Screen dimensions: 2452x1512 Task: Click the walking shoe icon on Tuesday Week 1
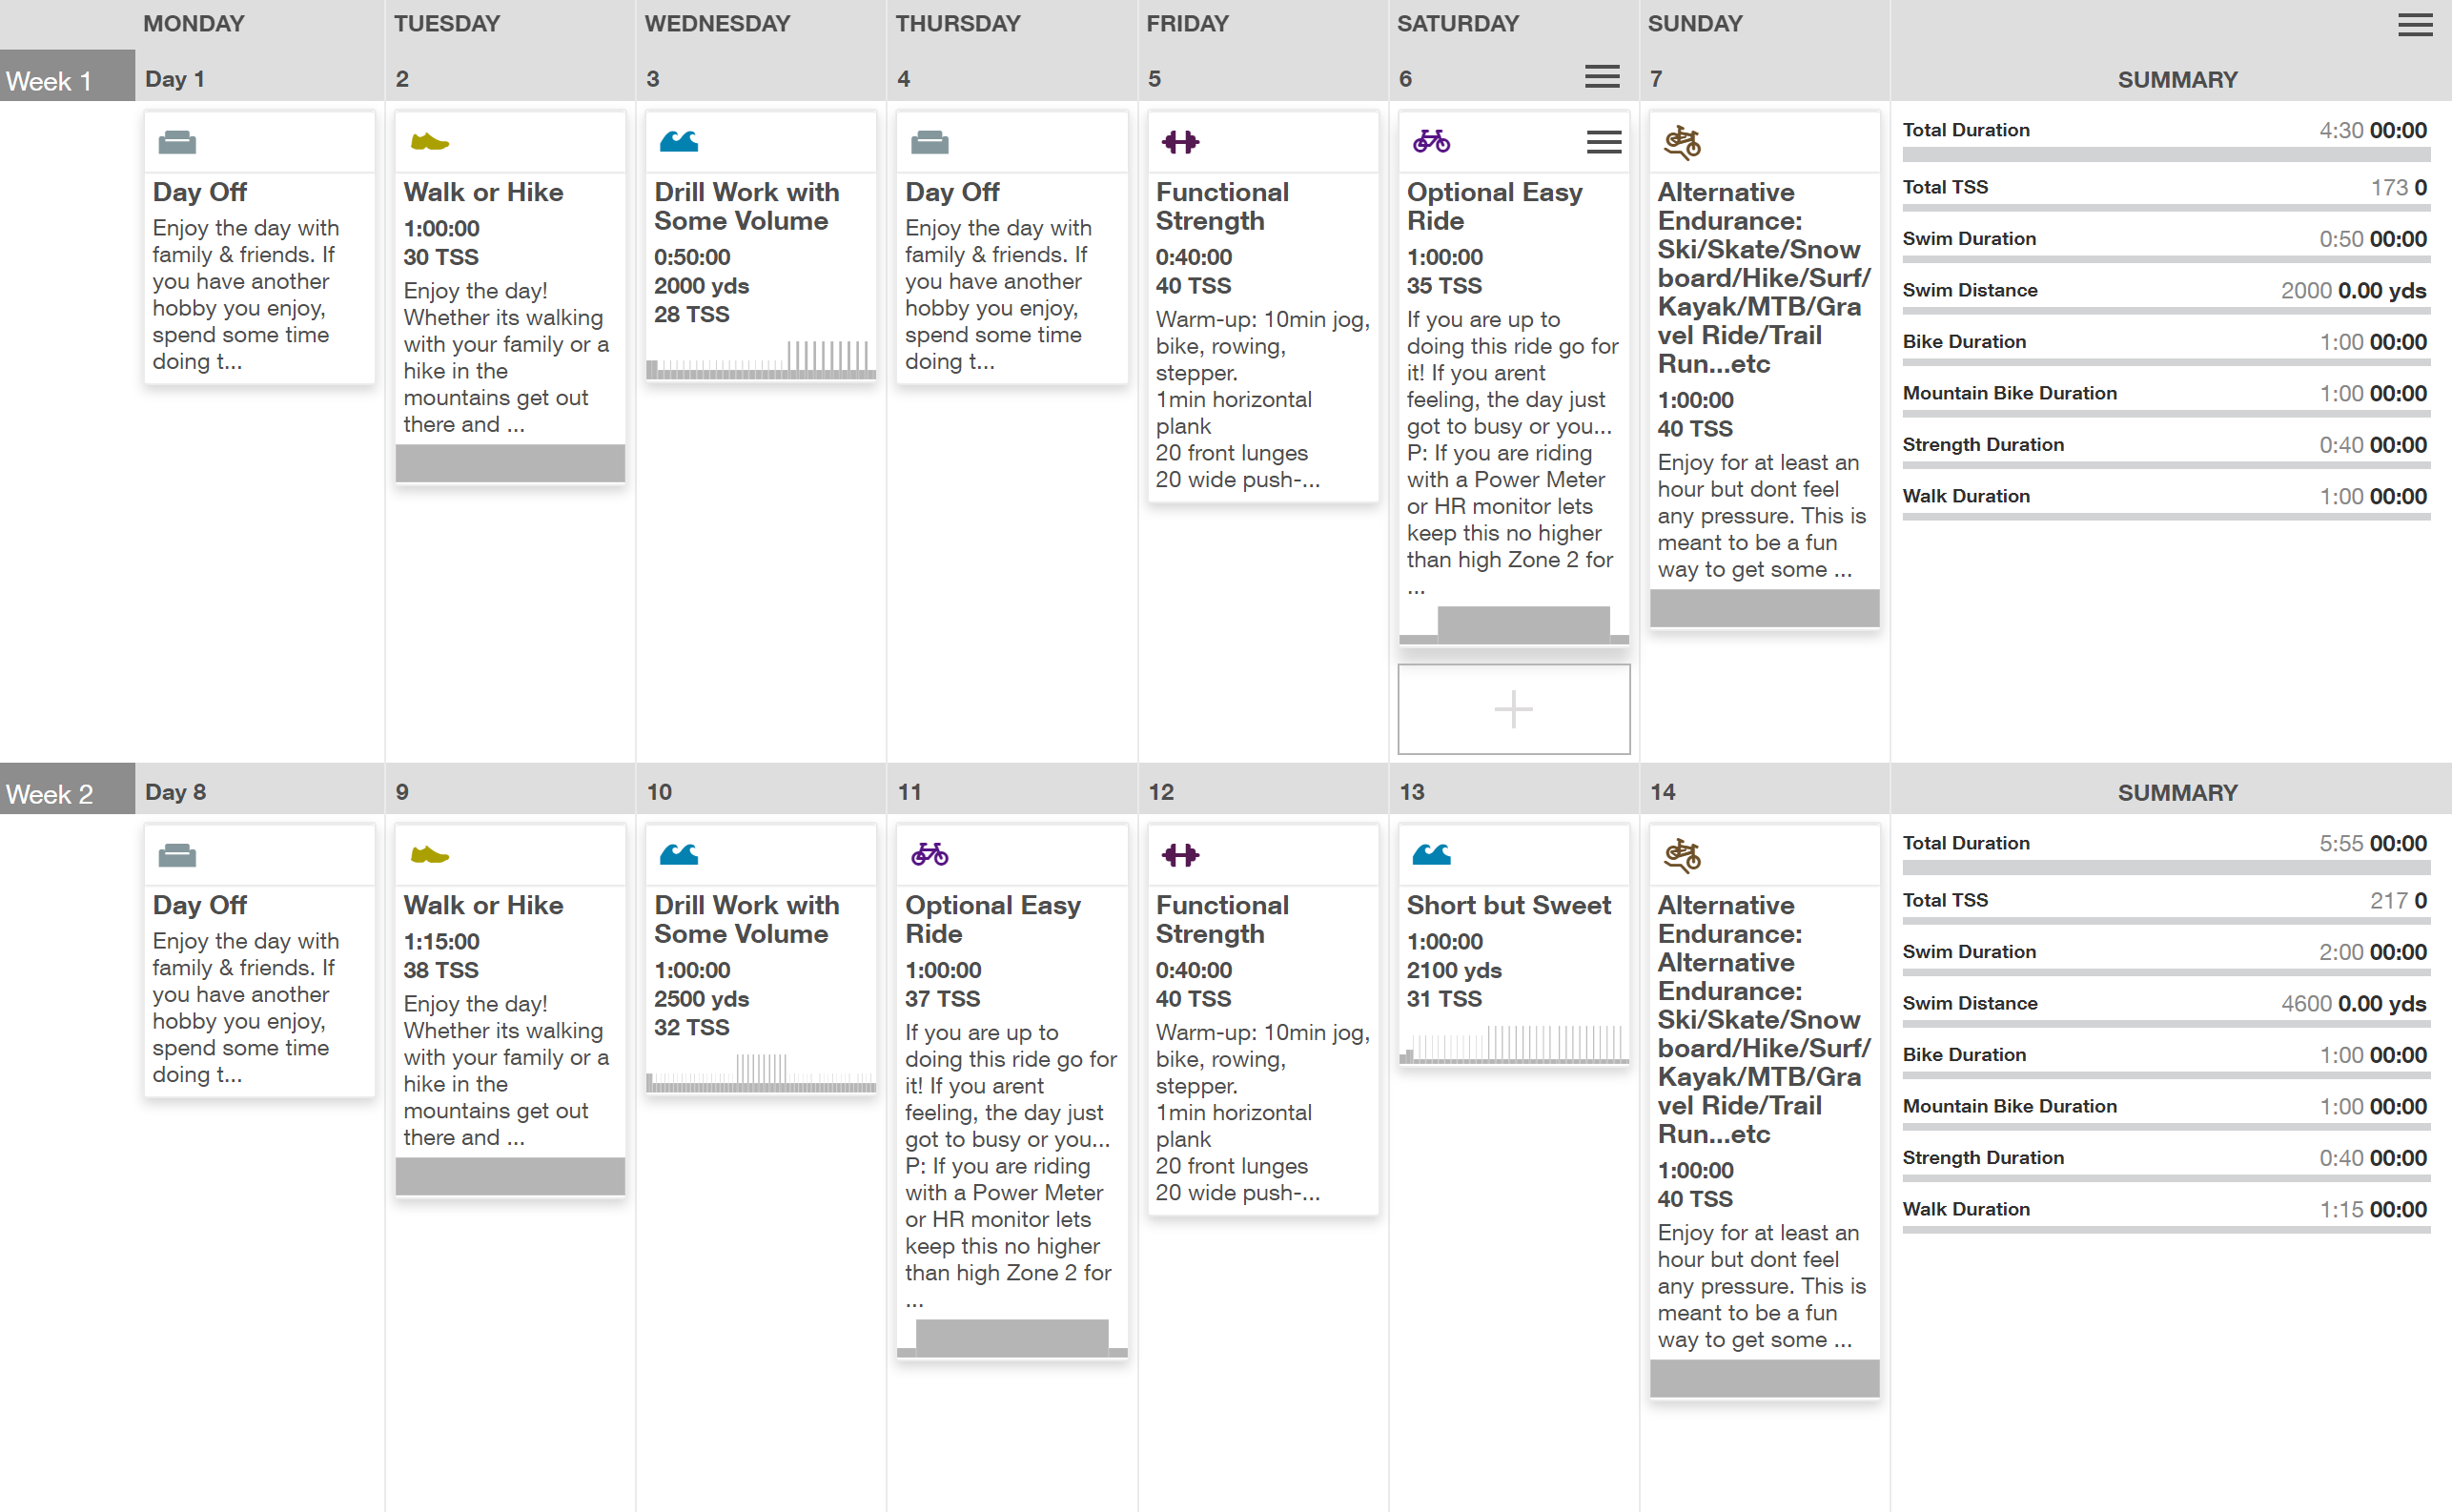pos(429,142)
